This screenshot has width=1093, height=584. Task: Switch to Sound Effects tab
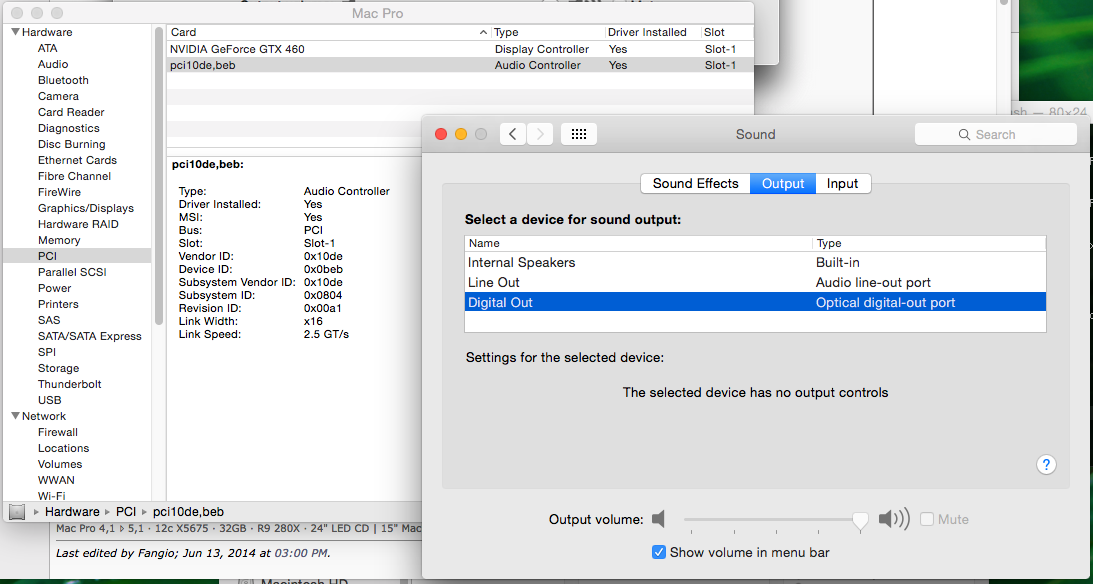coord(695,184)
